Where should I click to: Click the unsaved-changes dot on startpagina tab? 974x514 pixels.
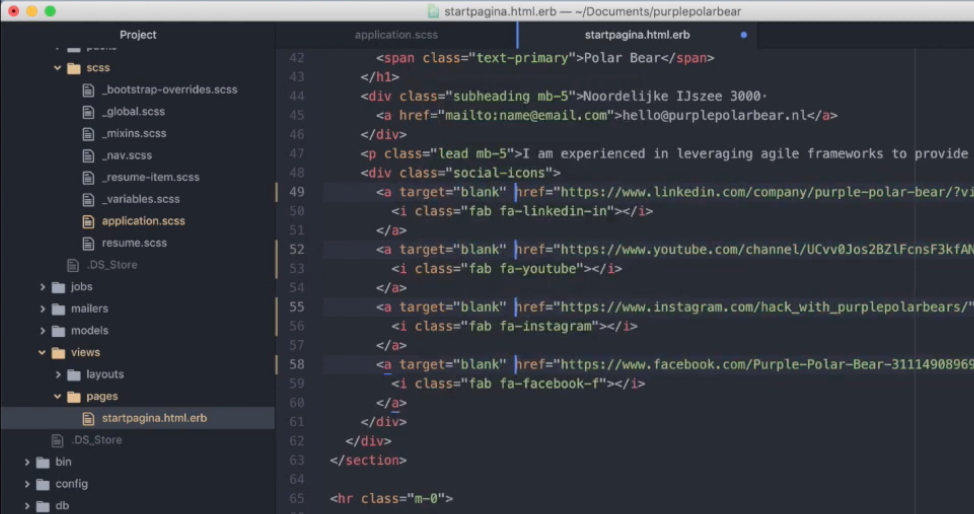(x=744, y=35)
